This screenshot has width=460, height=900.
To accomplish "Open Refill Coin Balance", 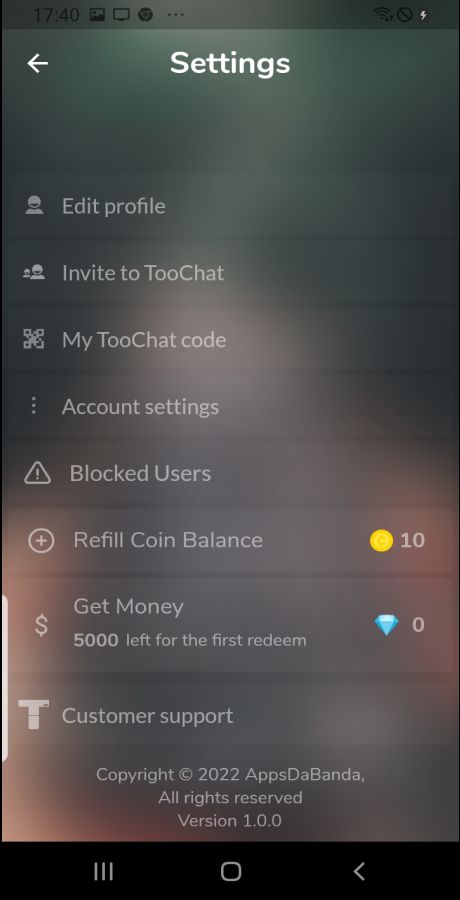I will point(230,540).
